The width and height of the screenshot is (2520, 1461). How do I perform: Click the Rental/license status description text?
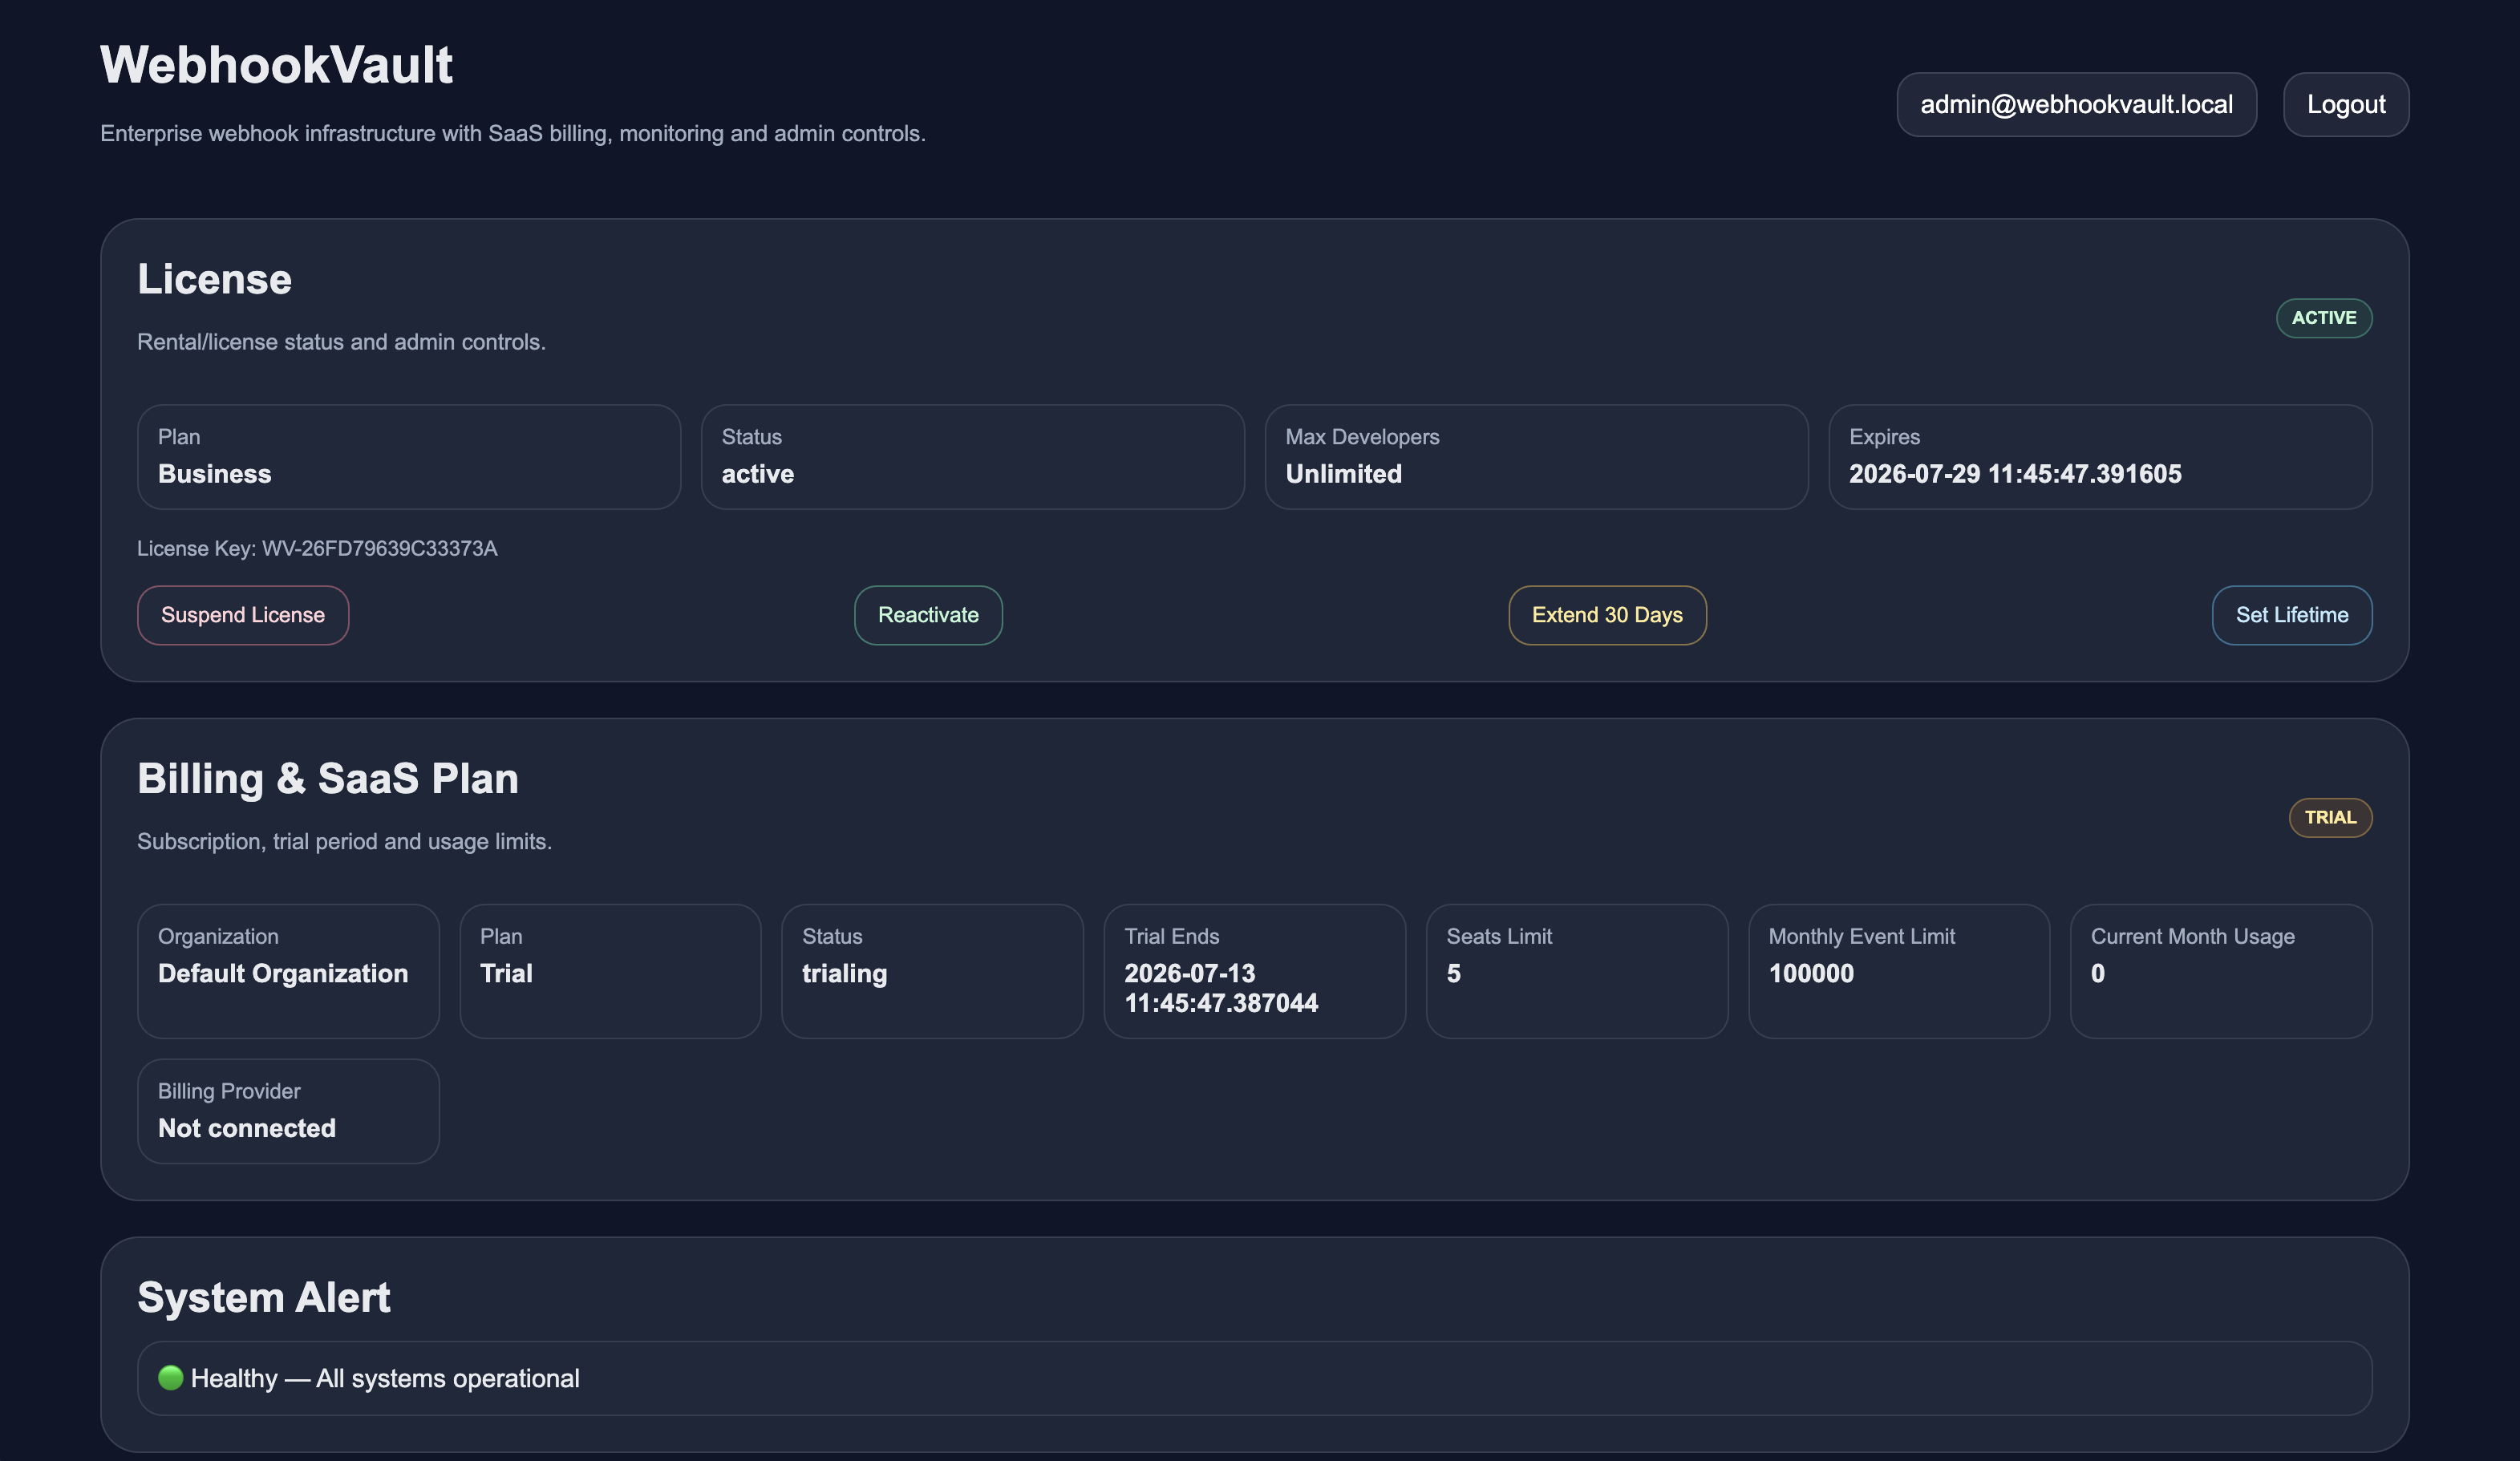pos(341,342)
